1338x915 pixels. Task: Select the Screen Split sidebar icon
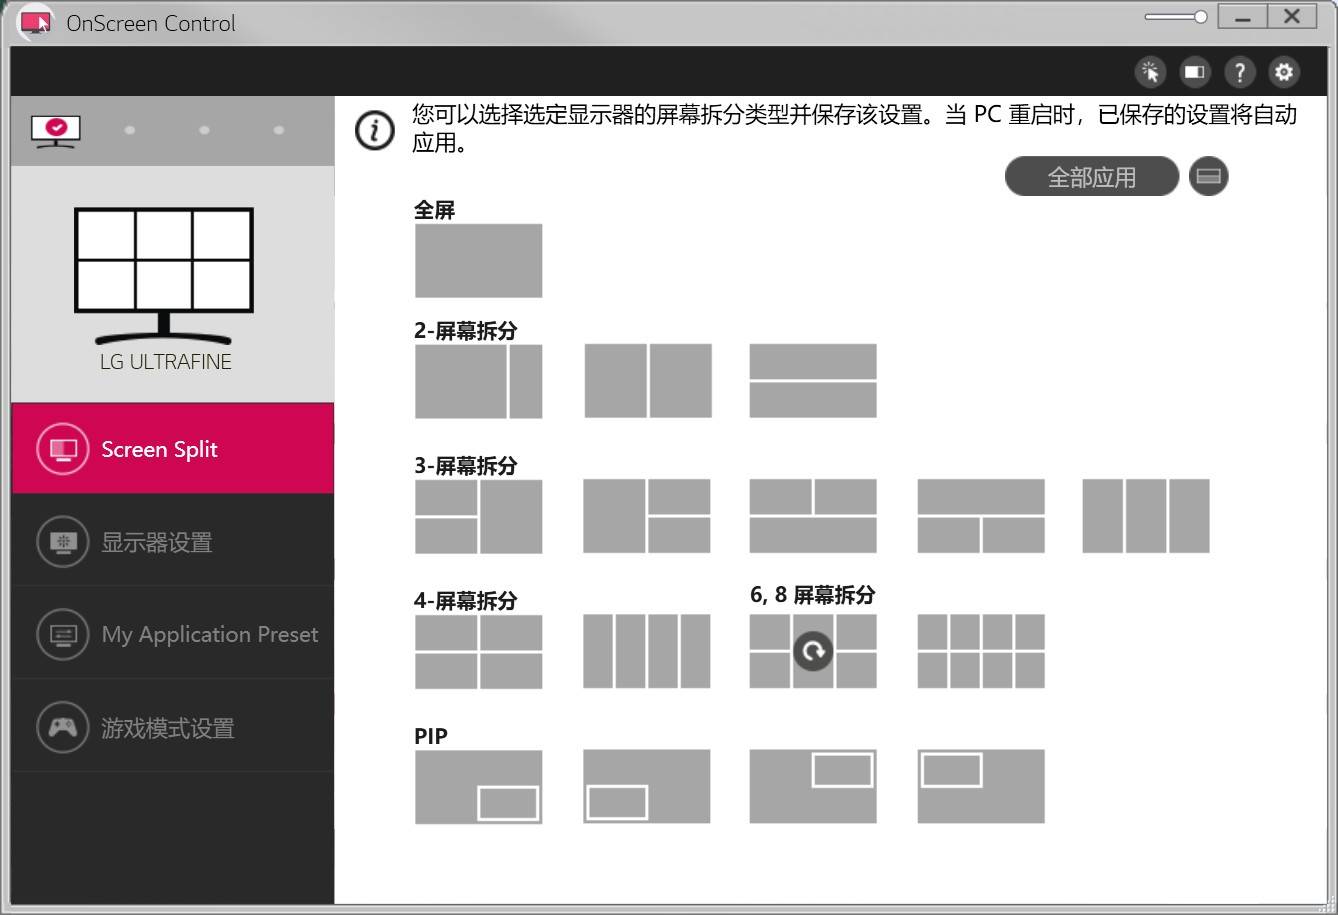click(x=61, y=449)
